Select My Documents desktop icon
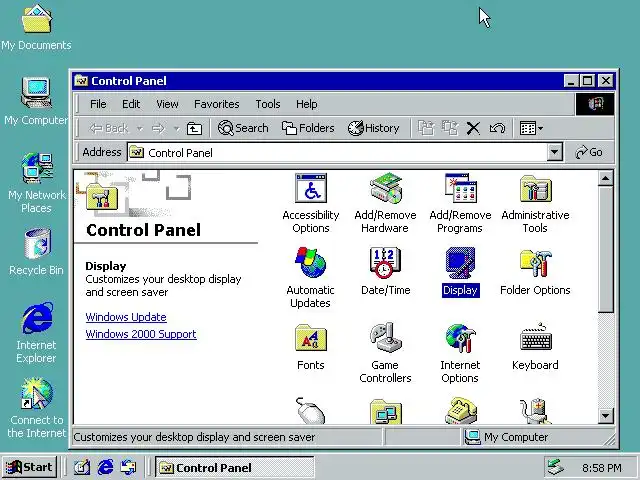Viewport: 640px width, 480px height. point(36,28)
